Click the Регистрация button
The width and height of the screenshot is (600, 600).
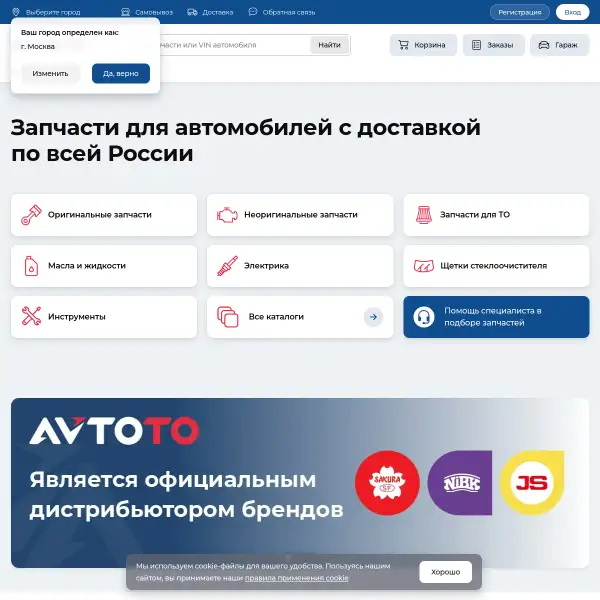coord(520,12)
